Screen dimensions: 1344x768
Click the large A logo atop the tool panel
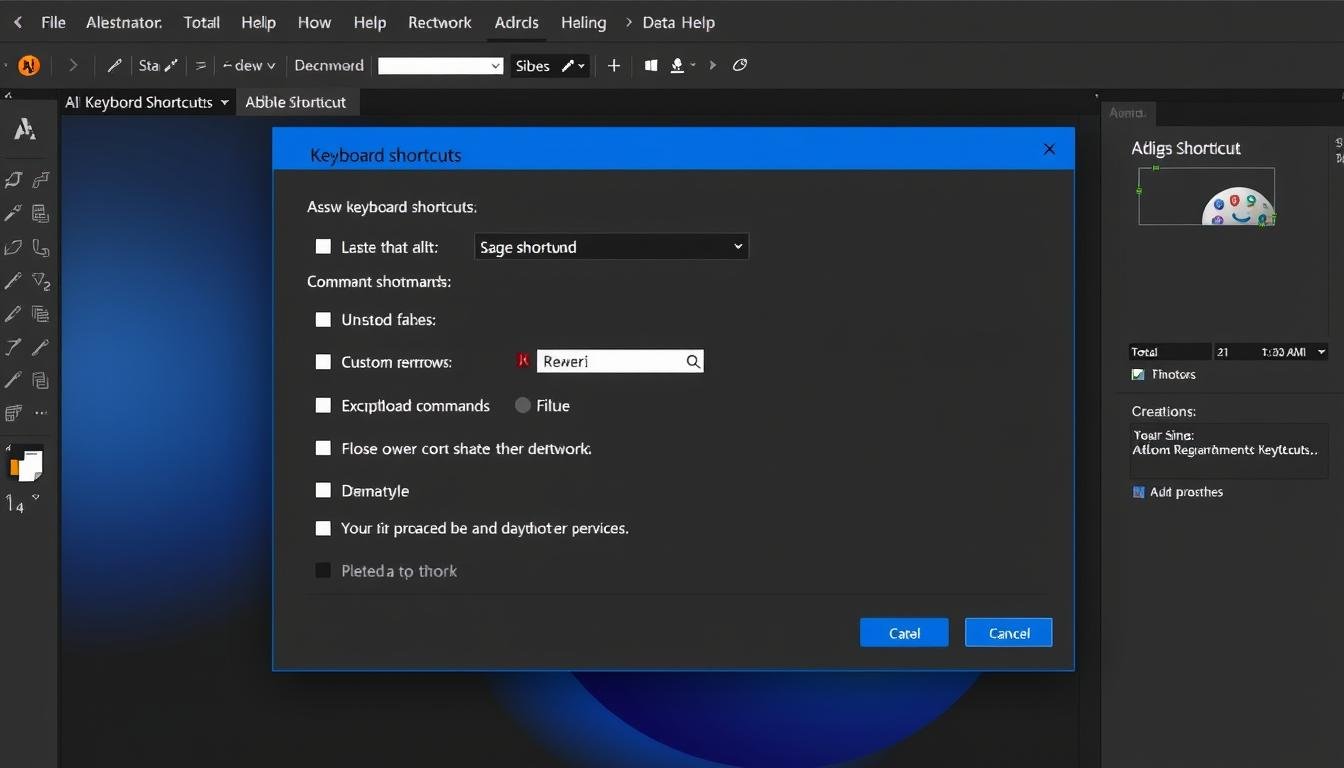pos(25,129)
